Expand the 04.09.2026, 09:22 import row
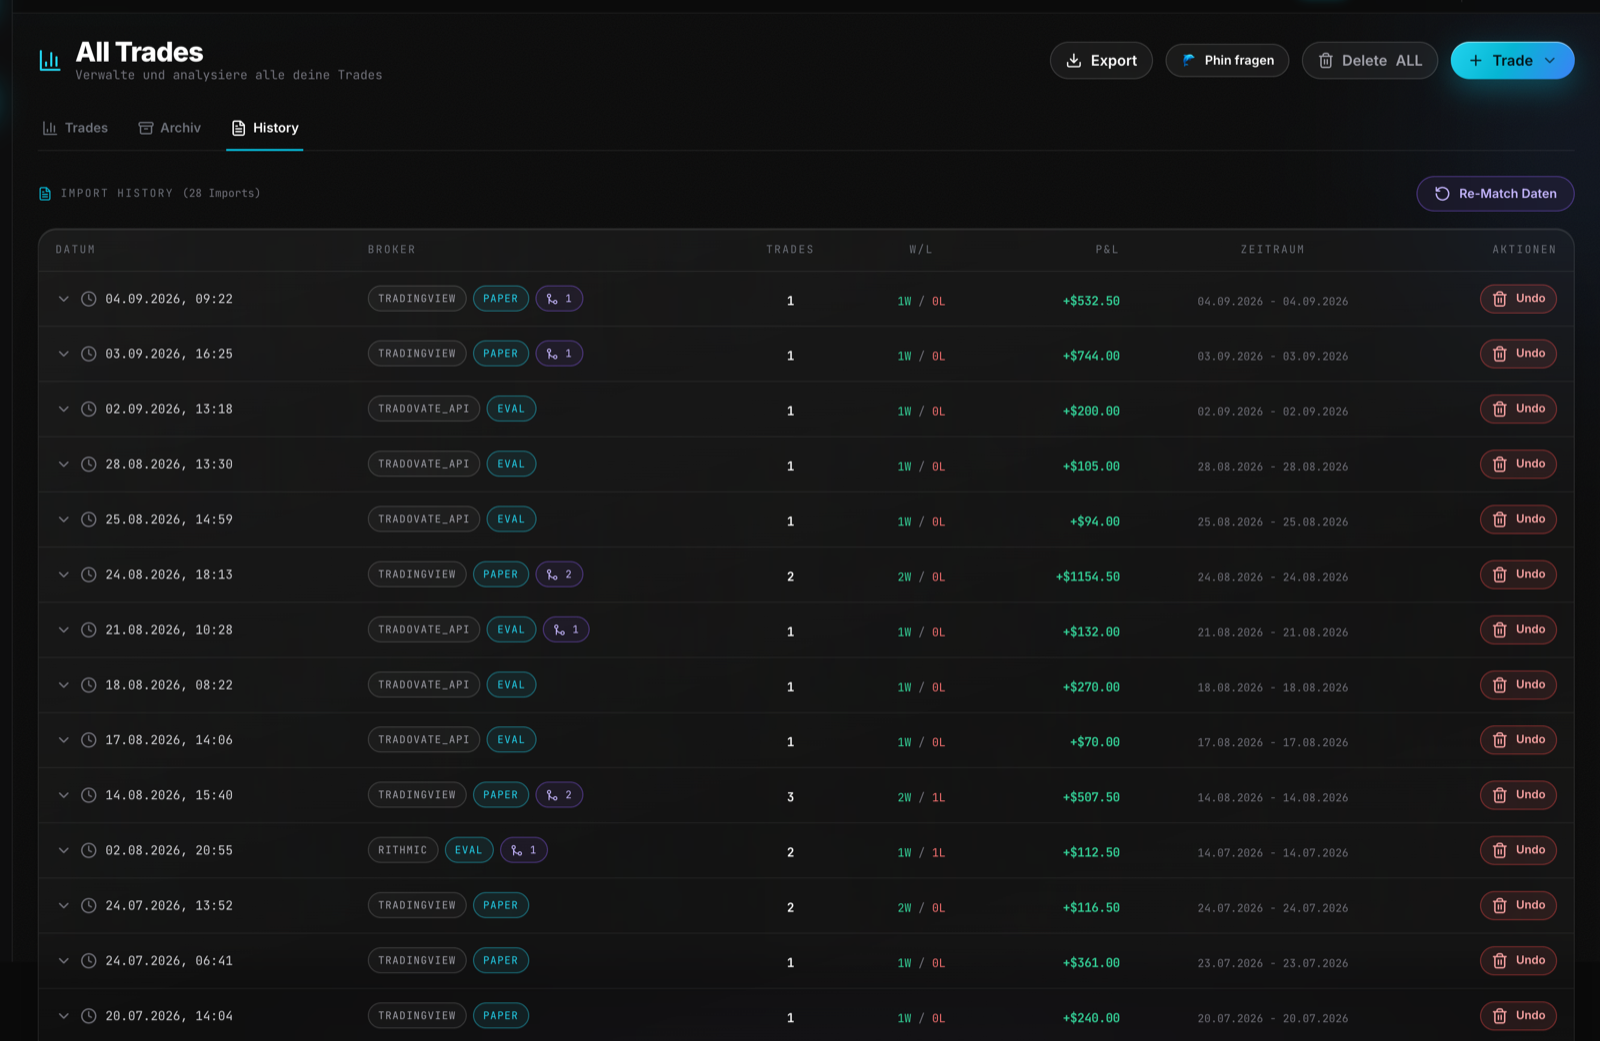Screen dimensions: 1600x1041 (64, 299)
